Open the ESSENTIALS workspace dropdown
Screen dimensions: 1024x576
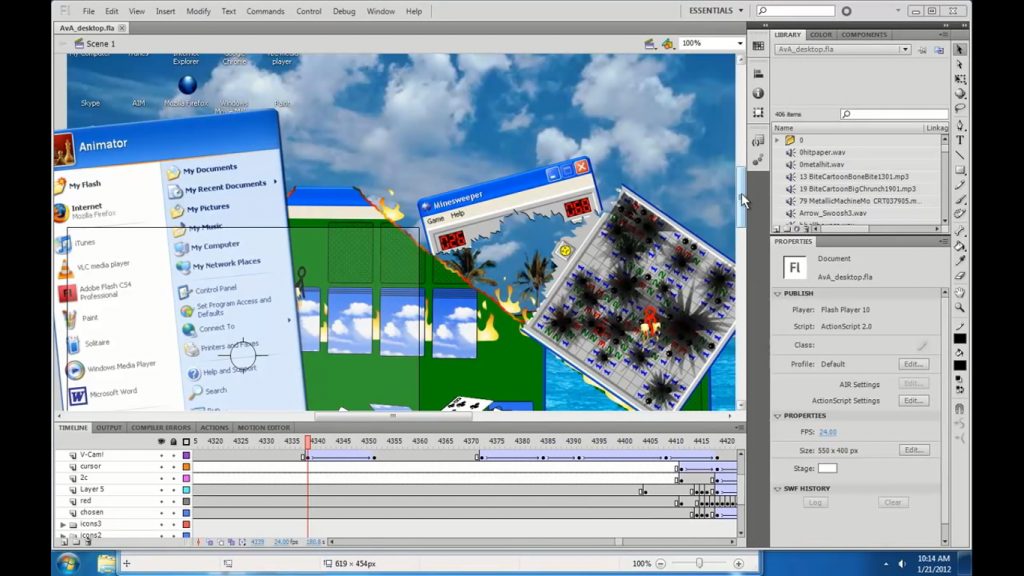pyautogui.click(x=716, y=10)
